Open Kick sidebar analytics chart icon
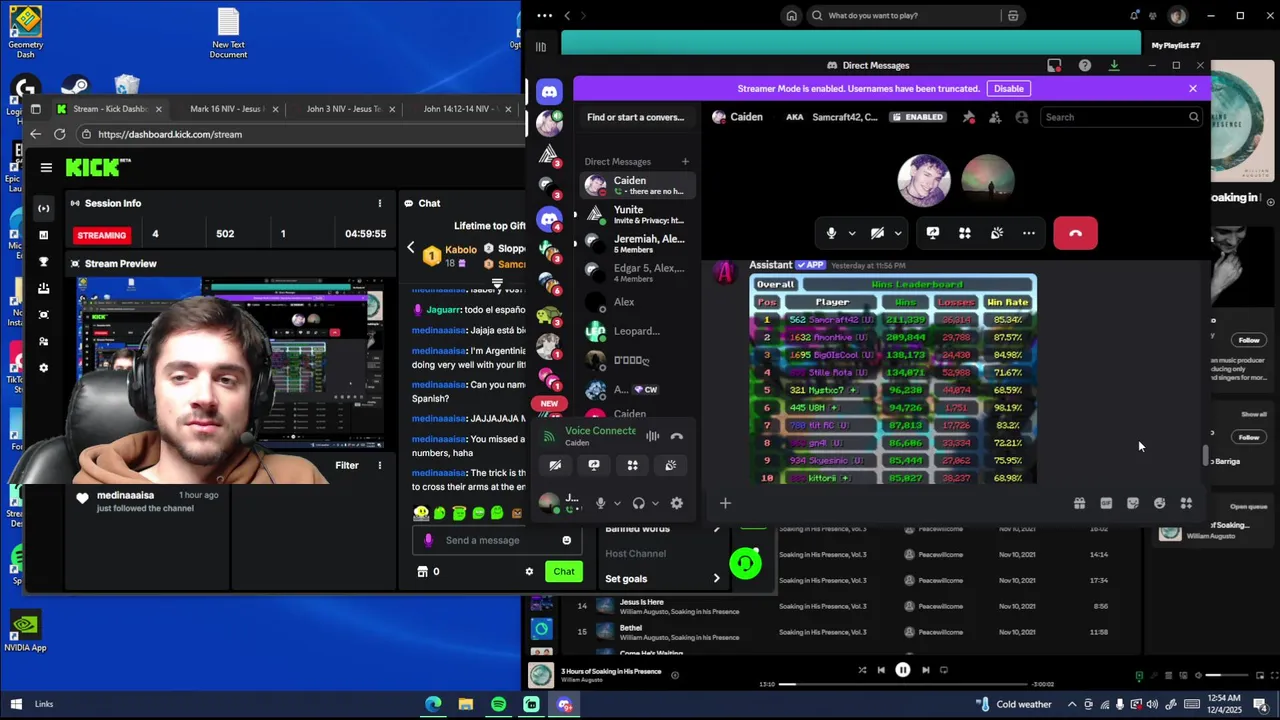Viewport: 1280px width, 720px height. pos(43,235)
